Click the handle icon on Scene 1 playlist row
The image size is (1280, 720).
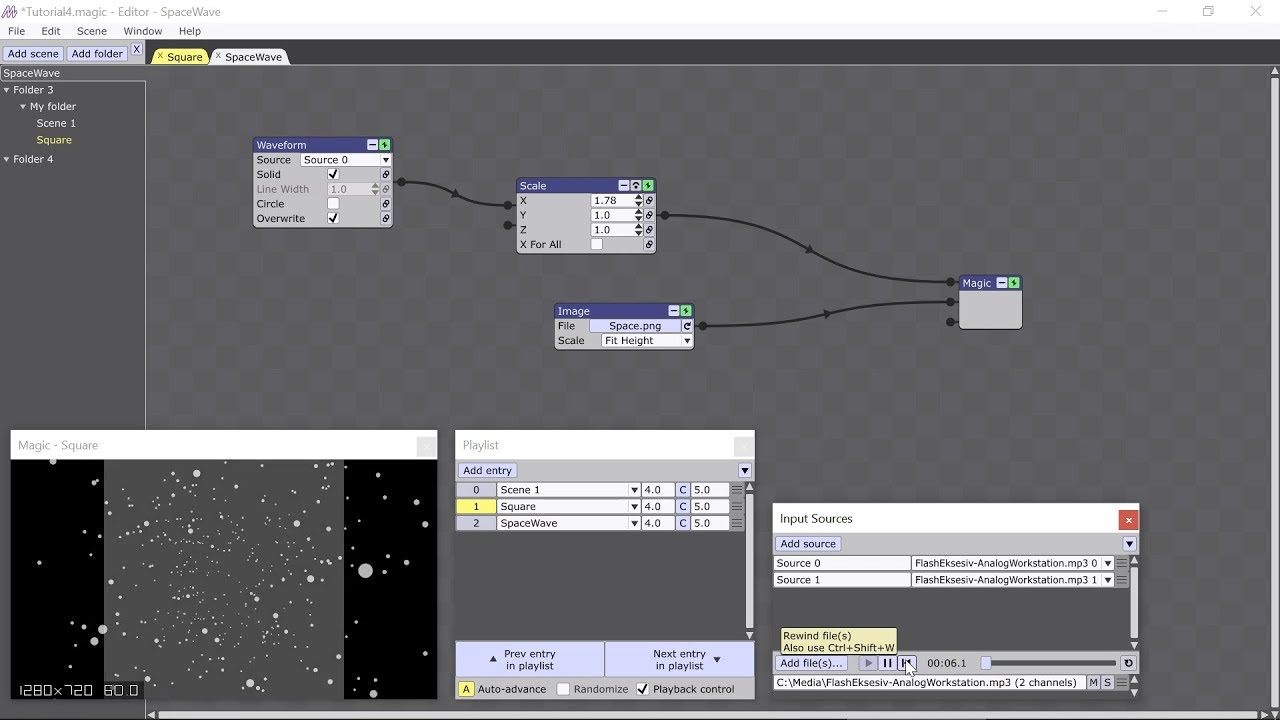tap(737, 490)
